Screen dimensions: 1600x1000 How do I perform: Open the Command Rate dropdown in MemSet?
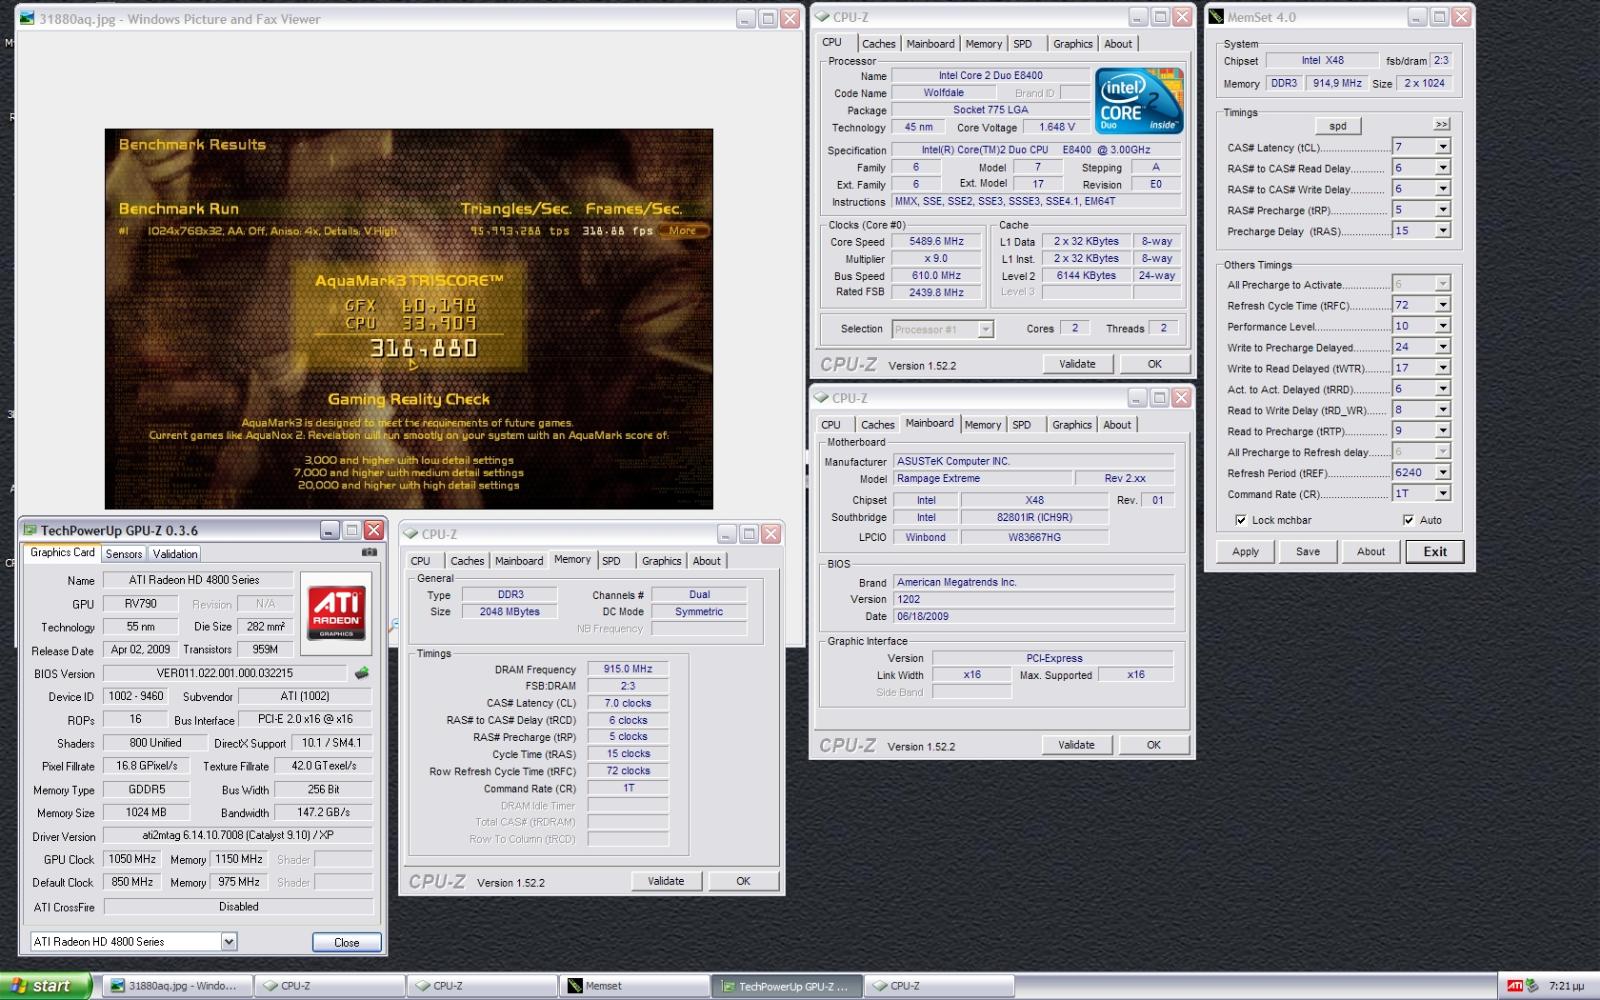(1443, 493)
